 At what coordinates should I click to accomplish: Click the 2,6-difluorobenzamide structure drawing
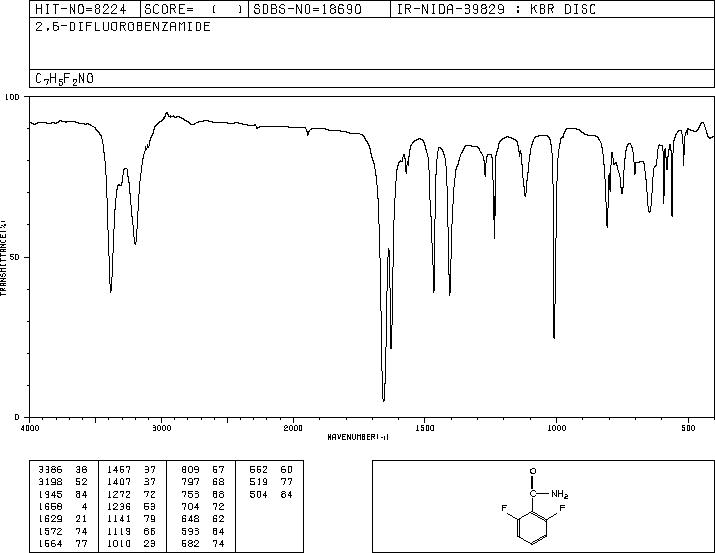(x=534, y=506)
